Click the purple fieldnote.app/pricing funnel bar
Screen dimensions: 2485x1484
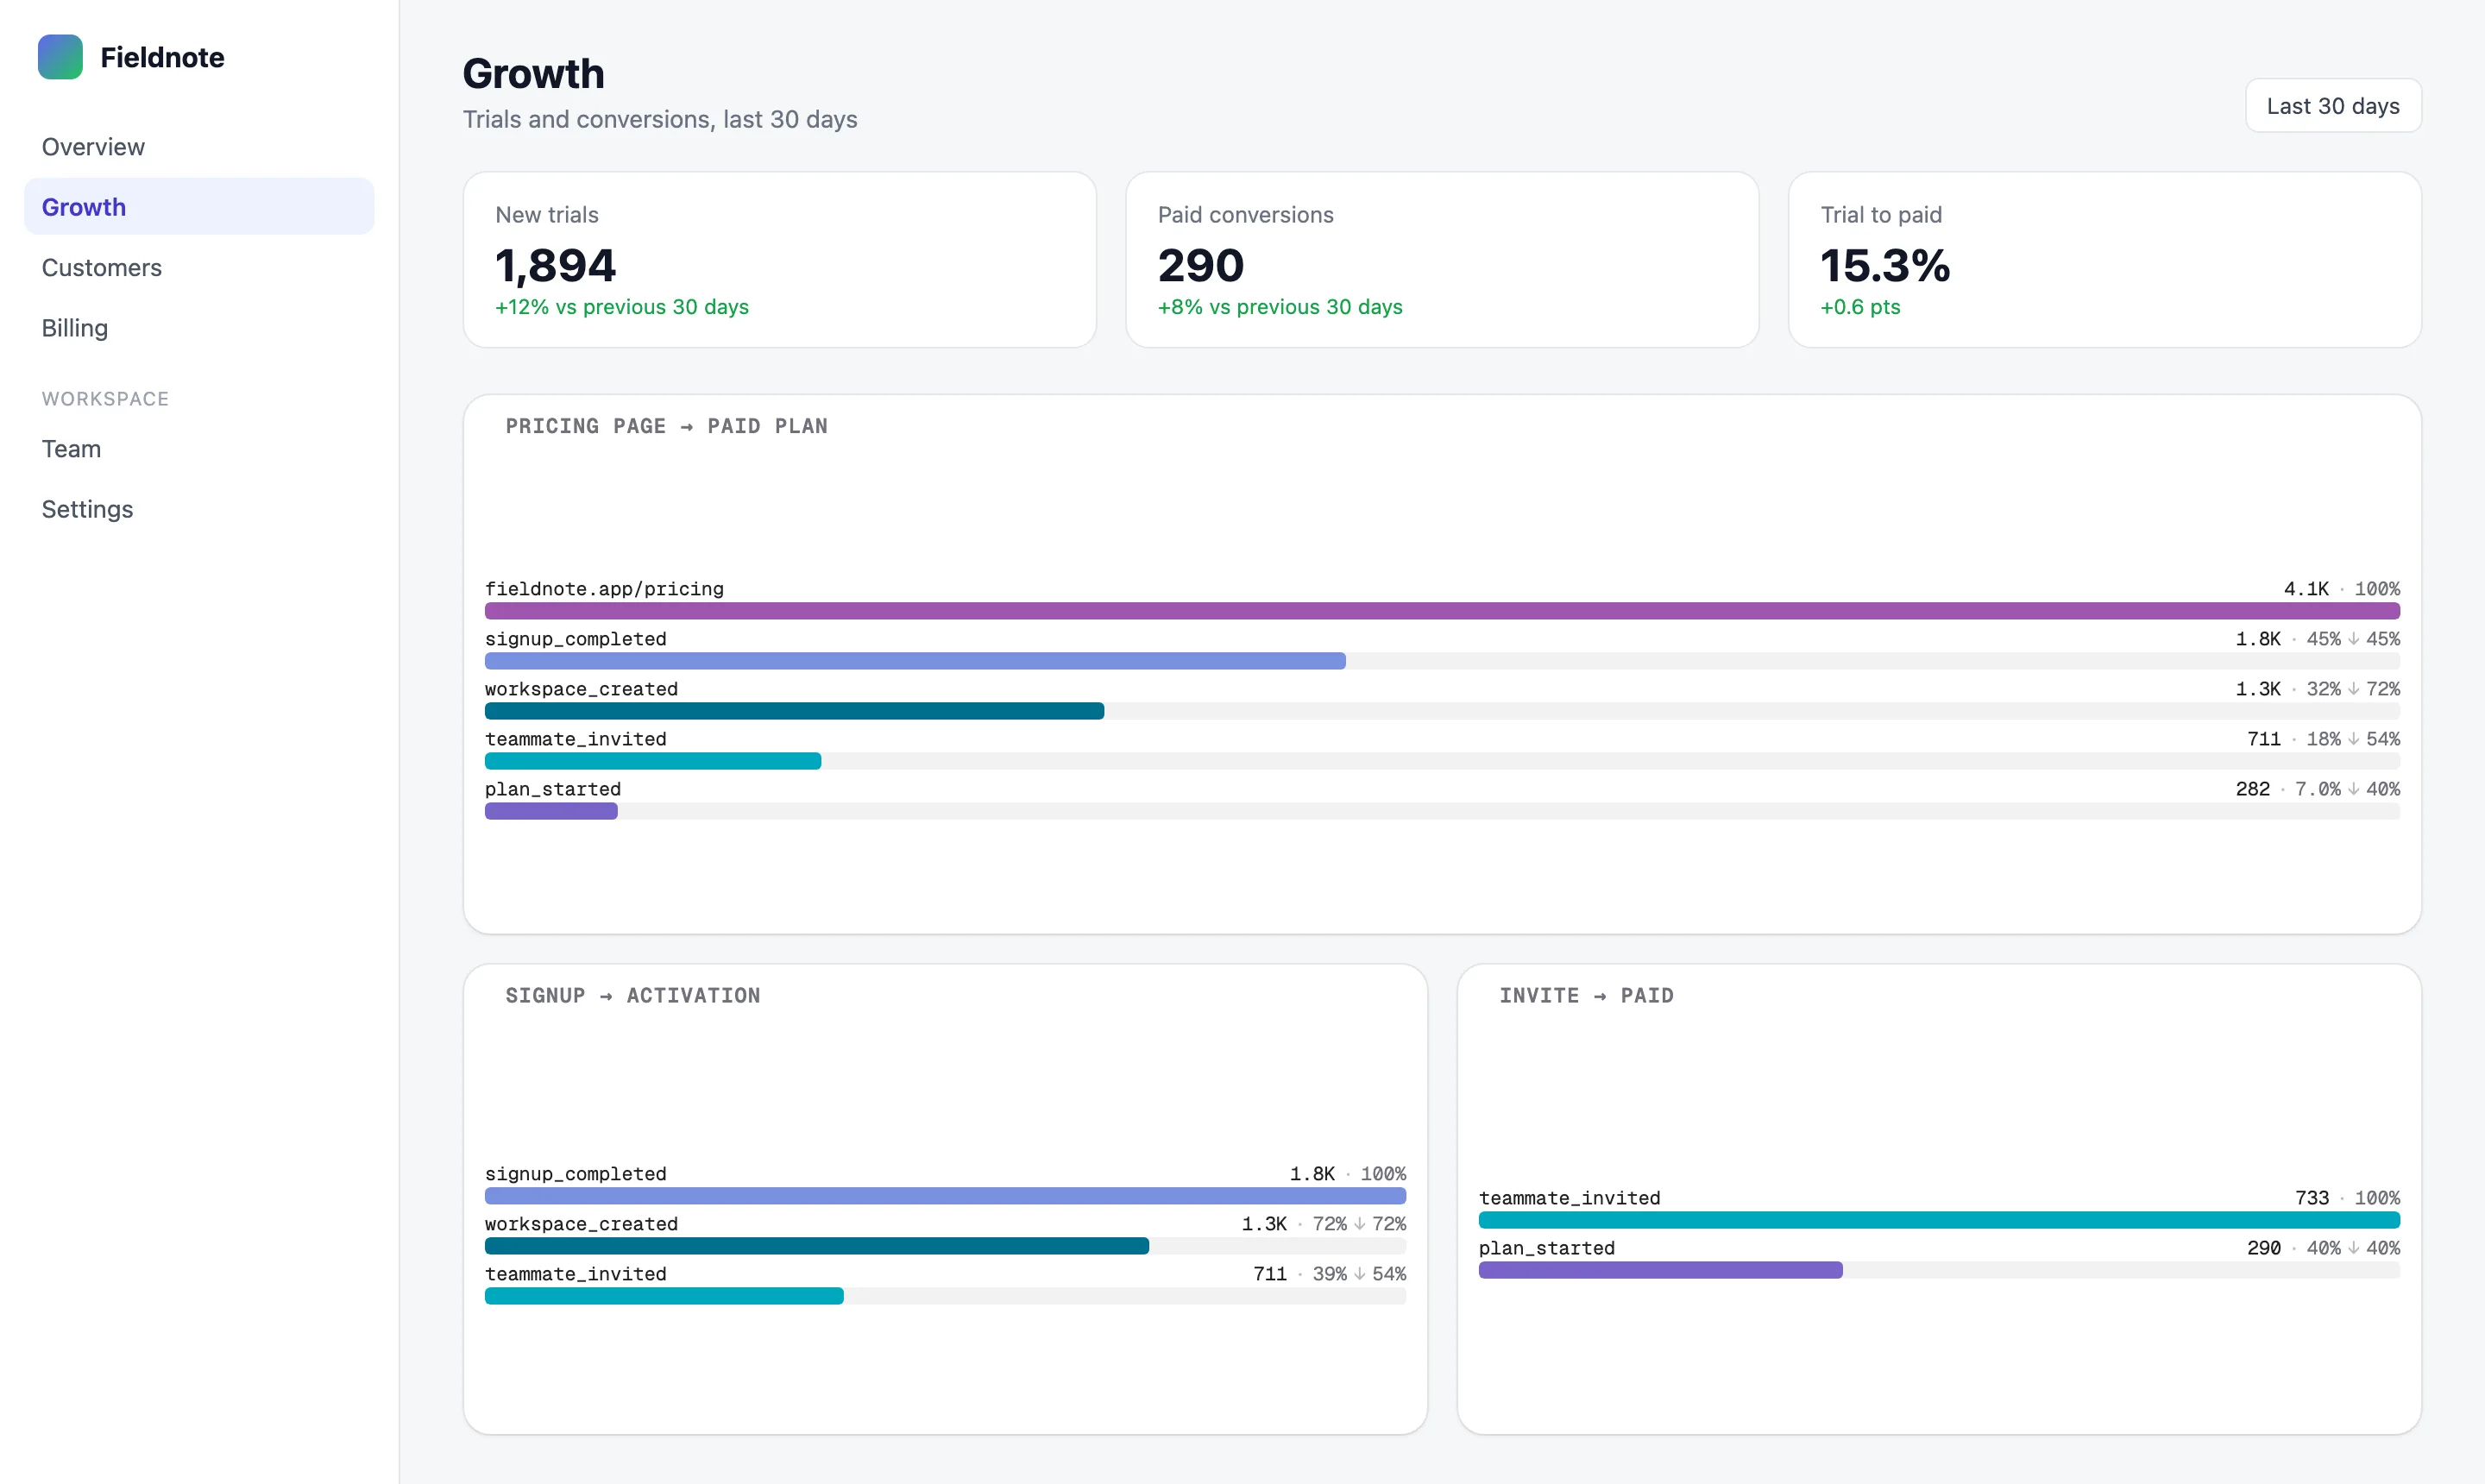[1442, 611]
